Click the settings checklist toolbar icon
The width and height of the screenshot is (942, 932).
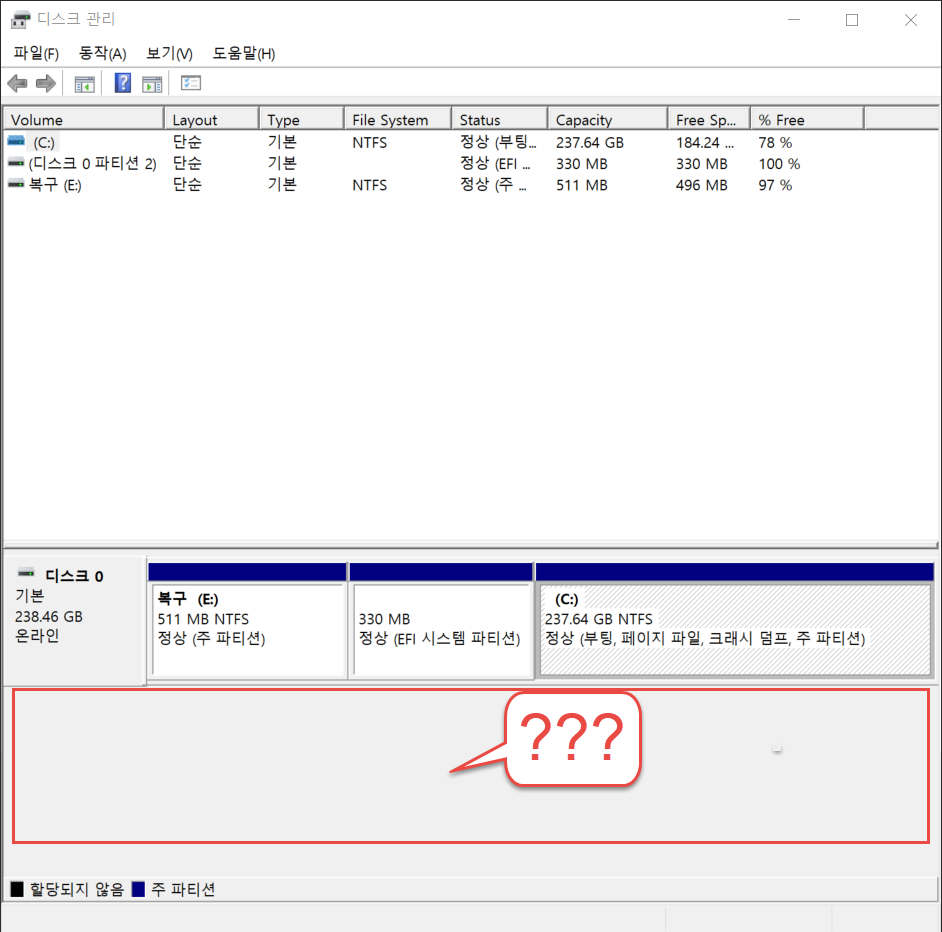191,83
